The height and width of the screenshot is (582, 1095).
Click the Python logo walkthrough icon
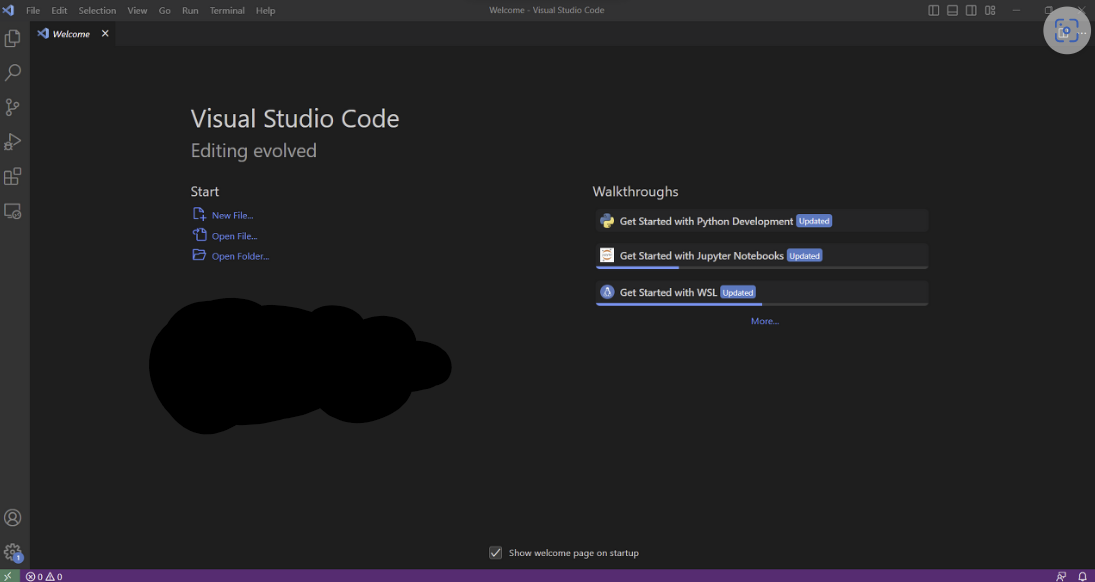point(607,221)
